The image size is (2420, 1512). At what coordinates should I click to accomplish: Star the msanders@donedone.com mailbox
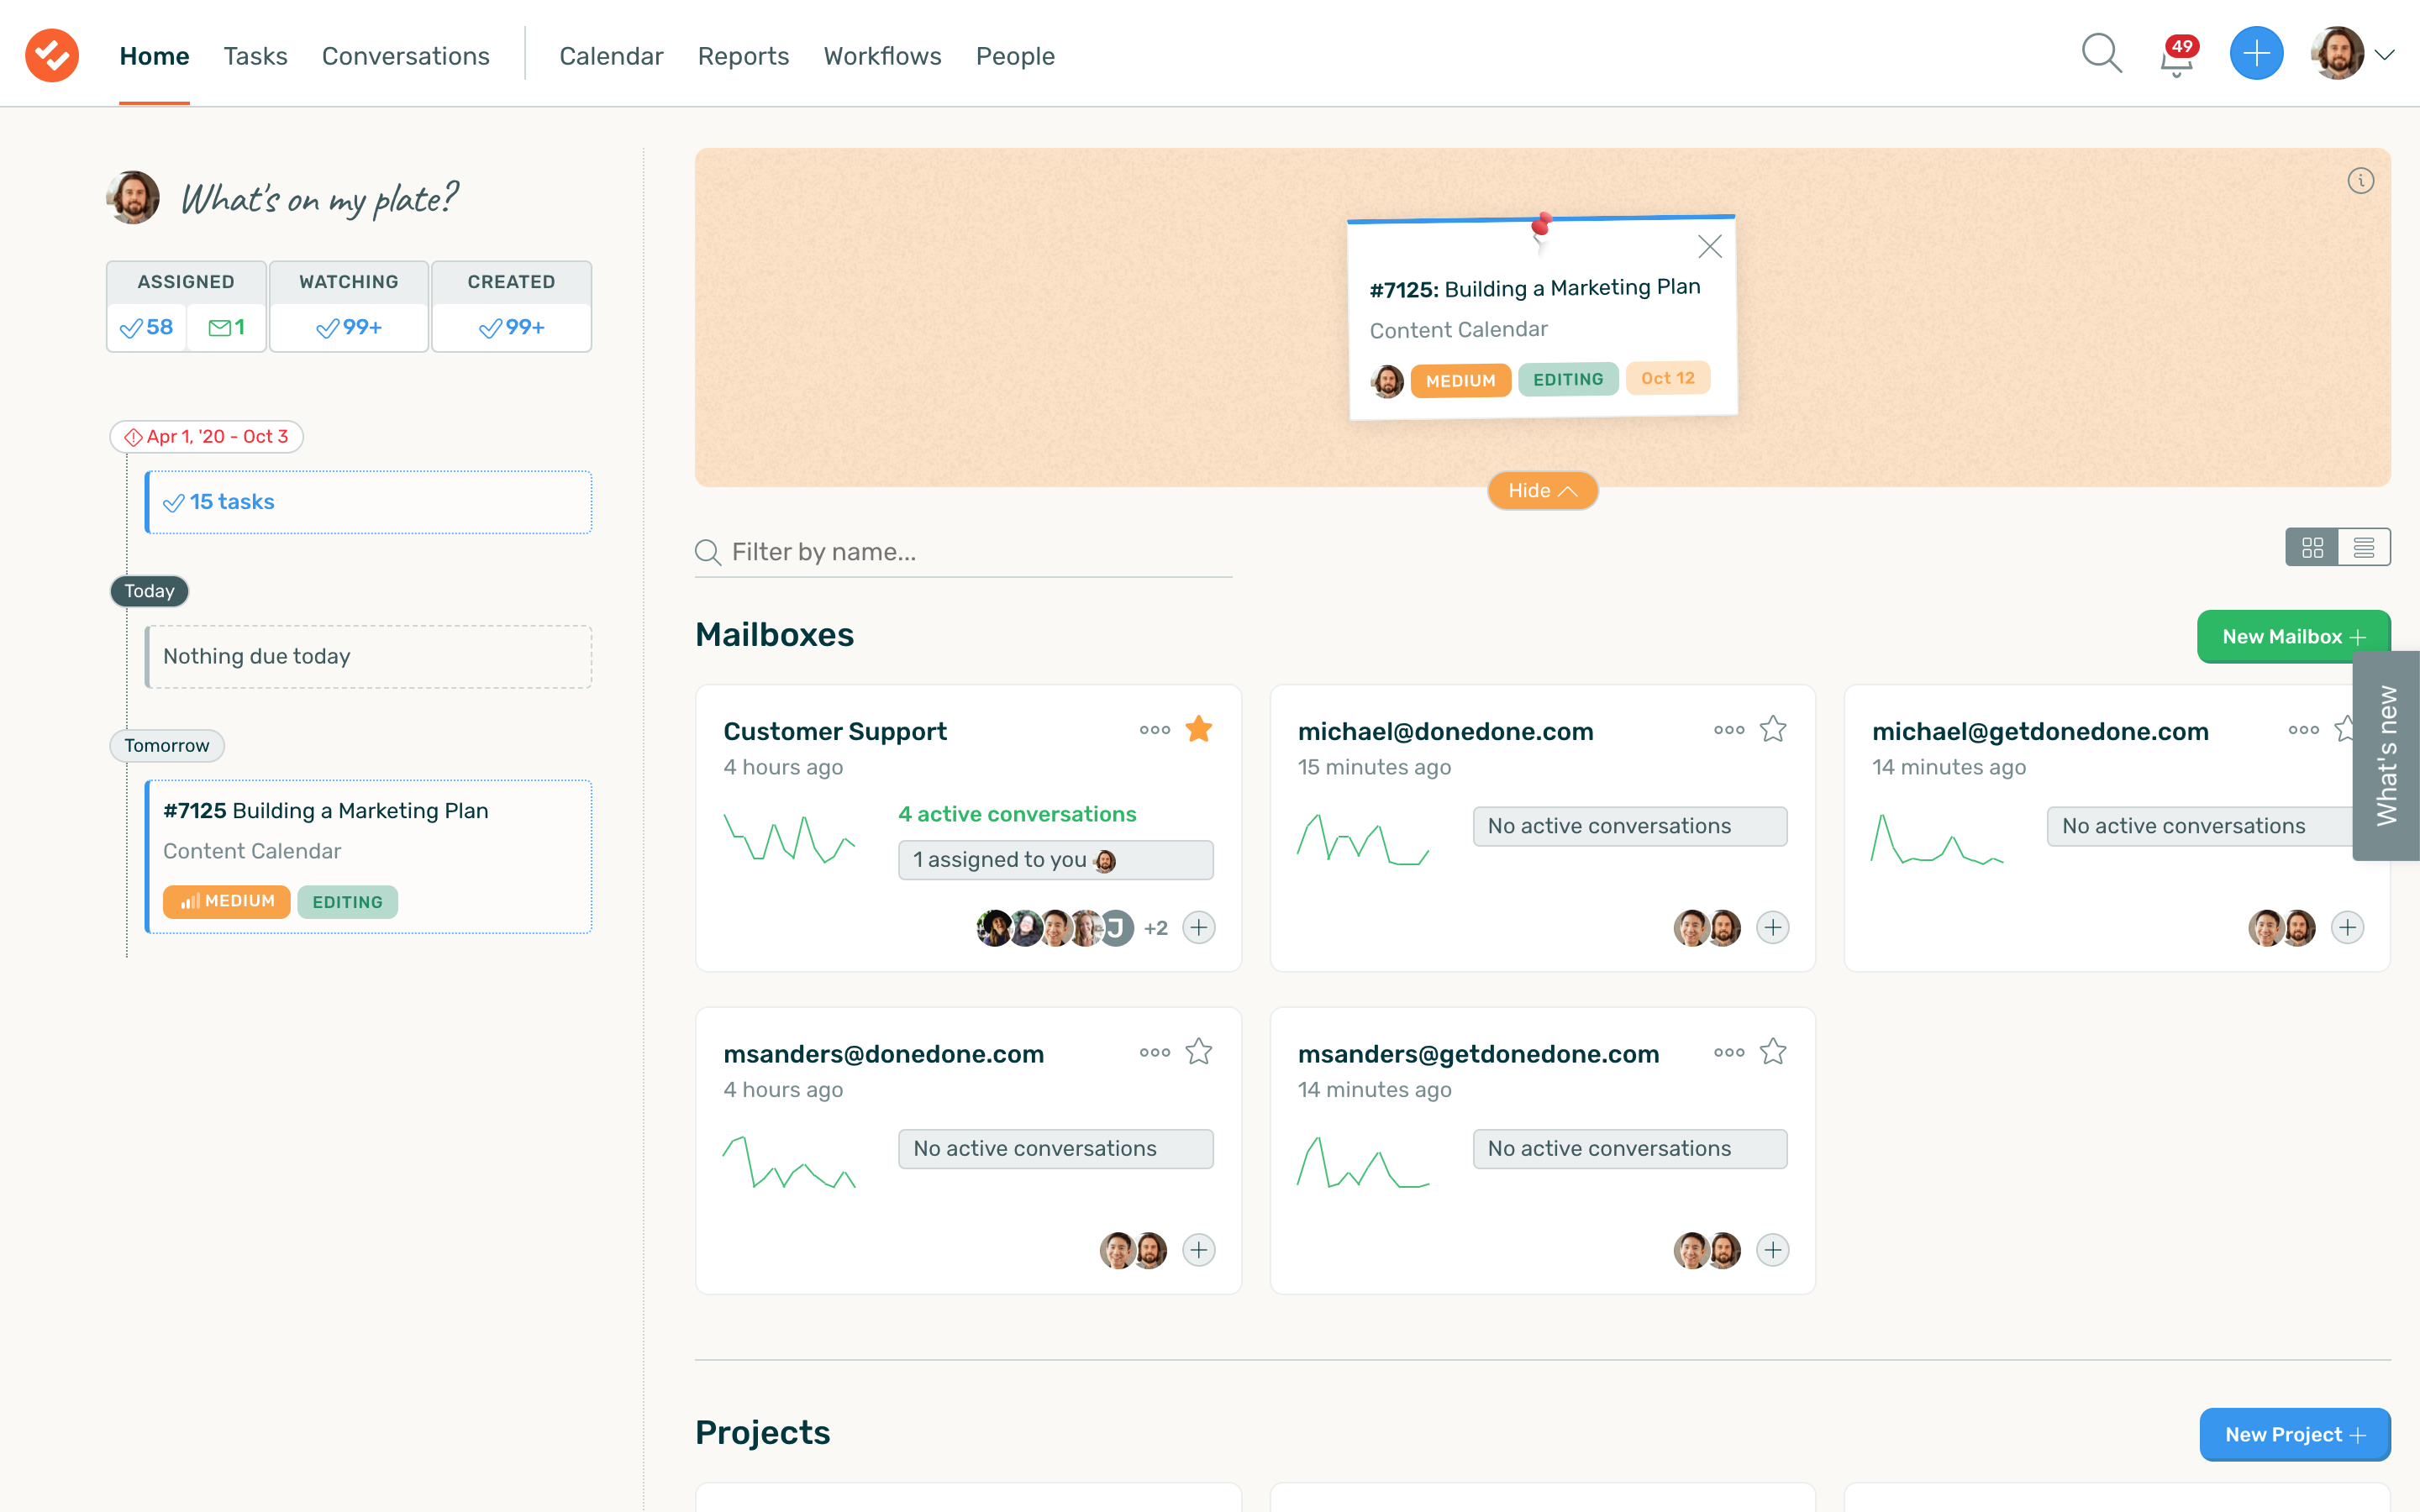click(x=1198, y=1052)
